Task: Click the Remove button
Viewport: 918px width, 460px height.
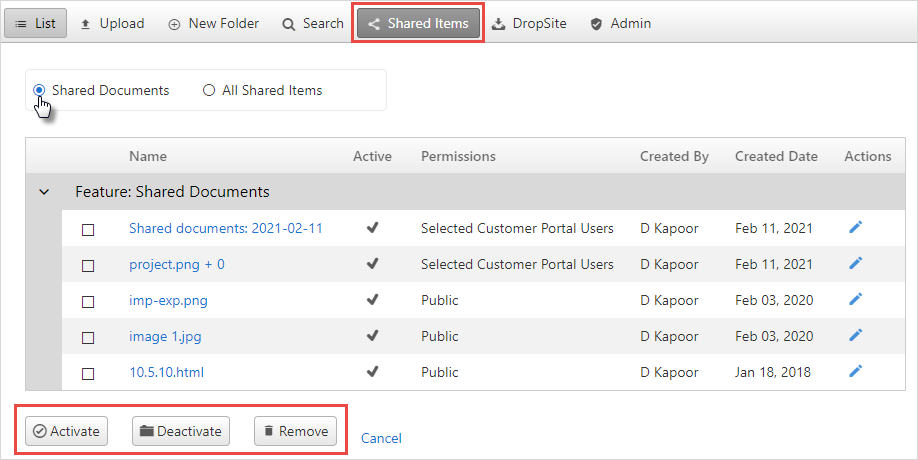Action: pos(296,431)
